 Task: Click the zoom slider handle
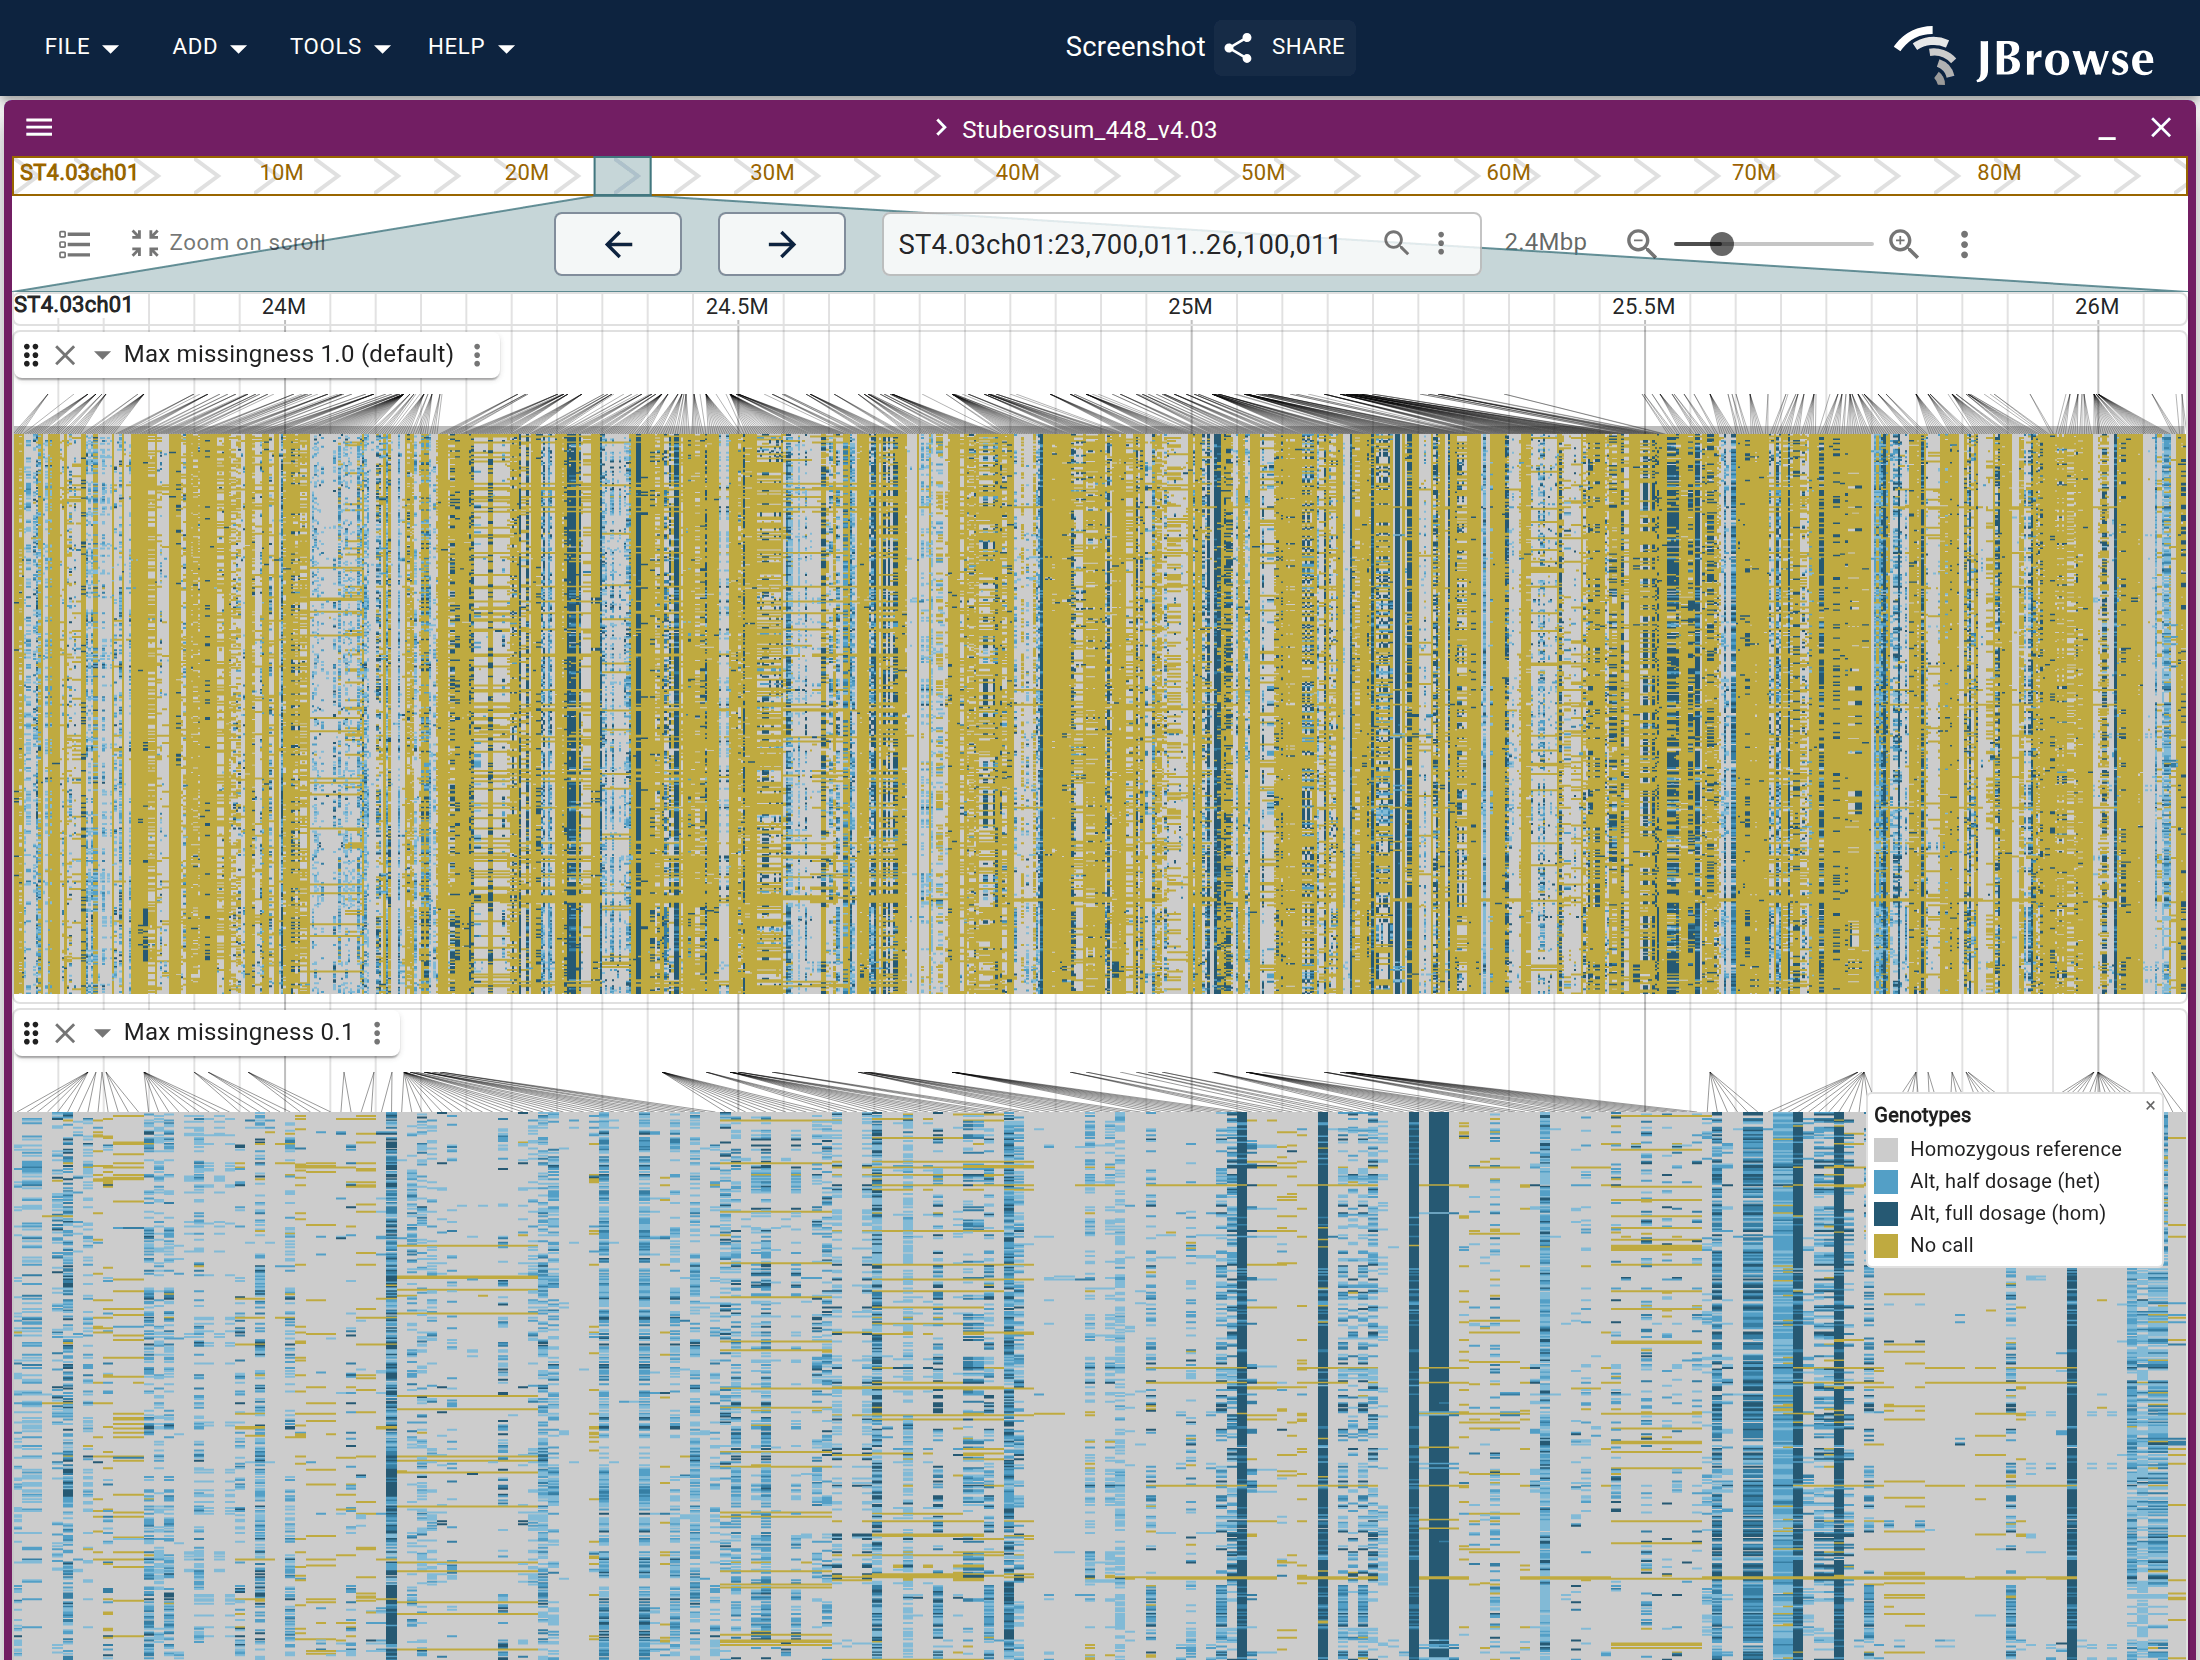tap(1721, 244)
